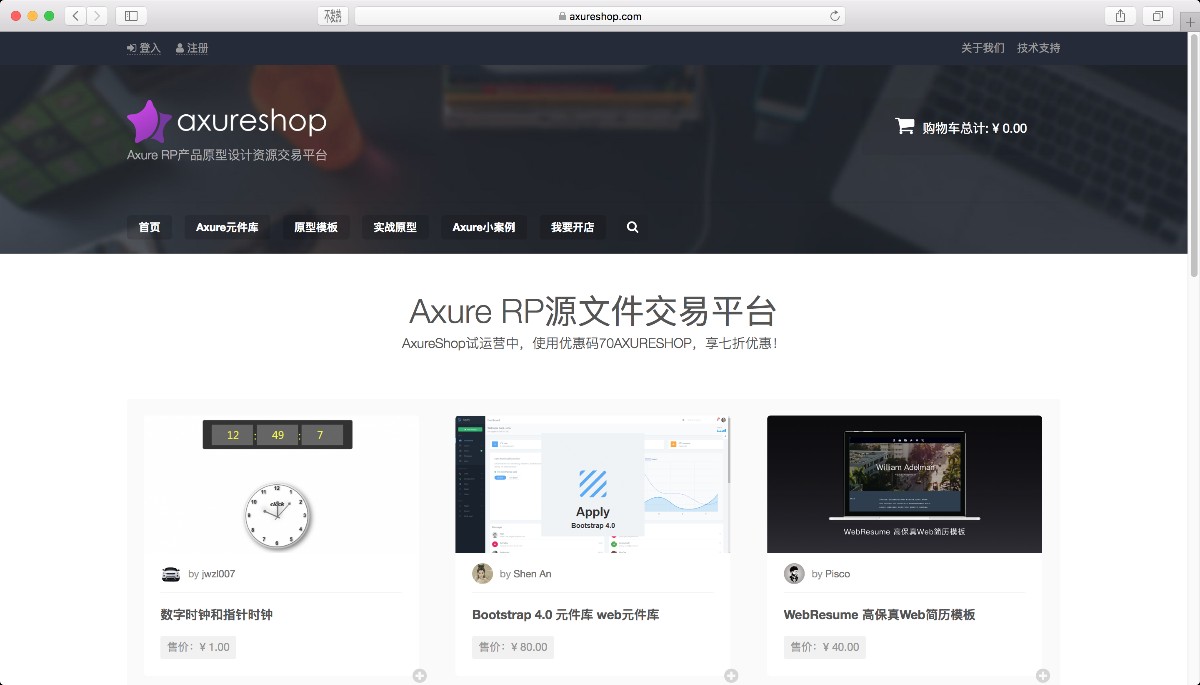Click the 售价 ¥ 1.00 price button
The height and width of the screenshot is (685, 1200).
tap(198, 647)
